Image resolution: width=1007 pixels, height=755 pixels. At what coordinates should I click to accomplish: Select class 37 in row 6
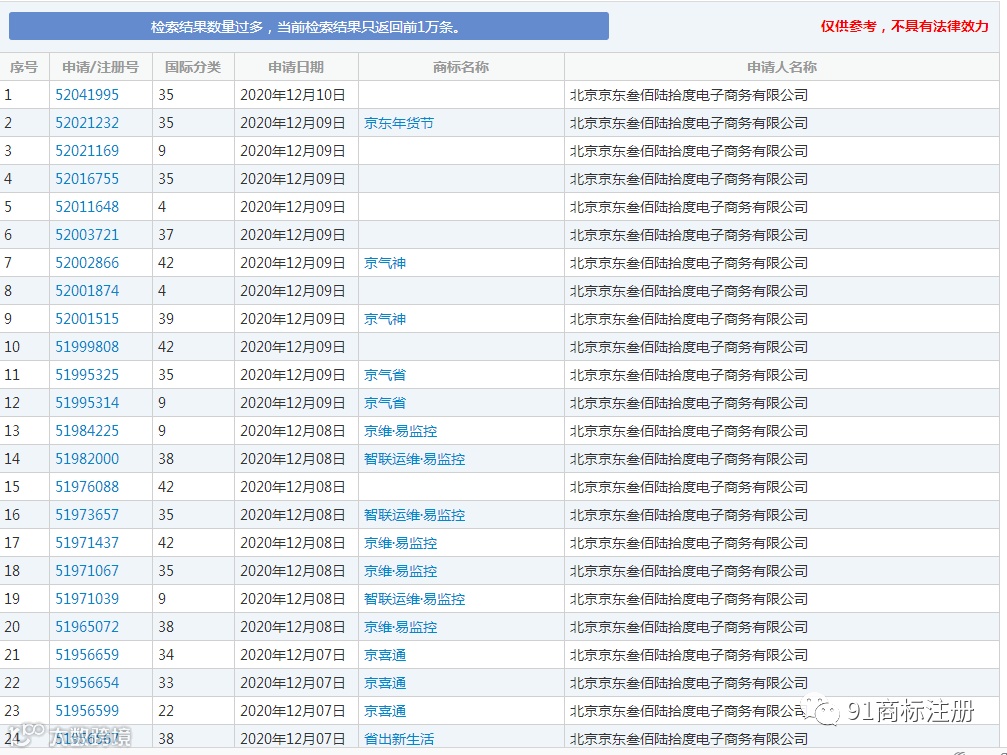(166, 235)
